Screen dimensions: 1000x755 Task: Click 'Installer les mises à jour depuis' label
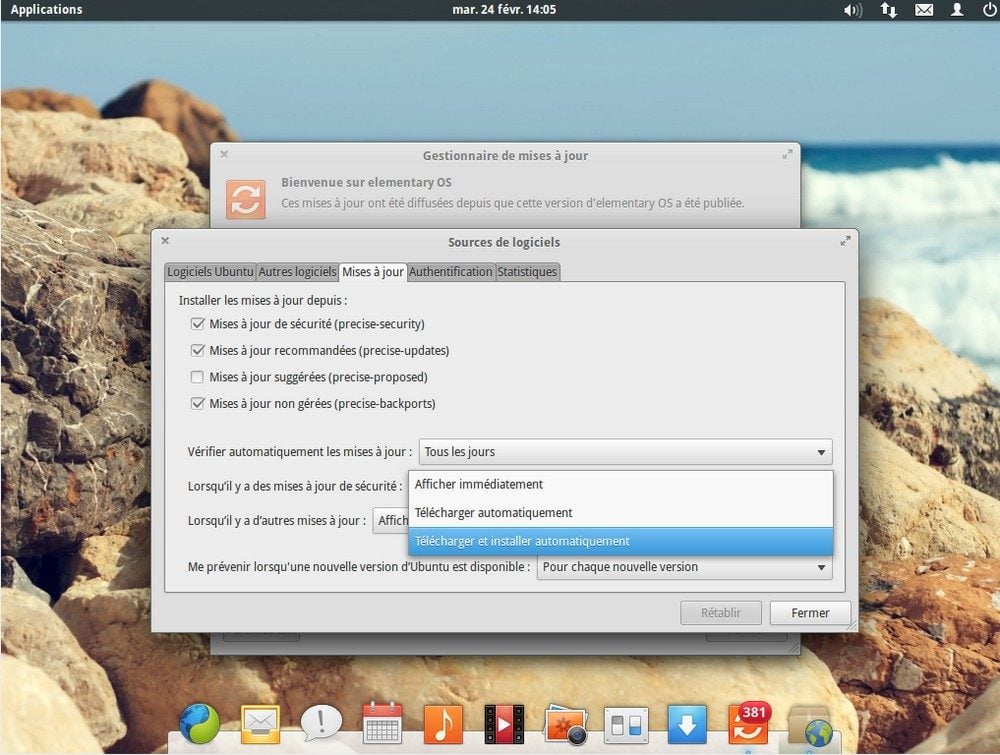pyautogui.click(x=263, y=300)
